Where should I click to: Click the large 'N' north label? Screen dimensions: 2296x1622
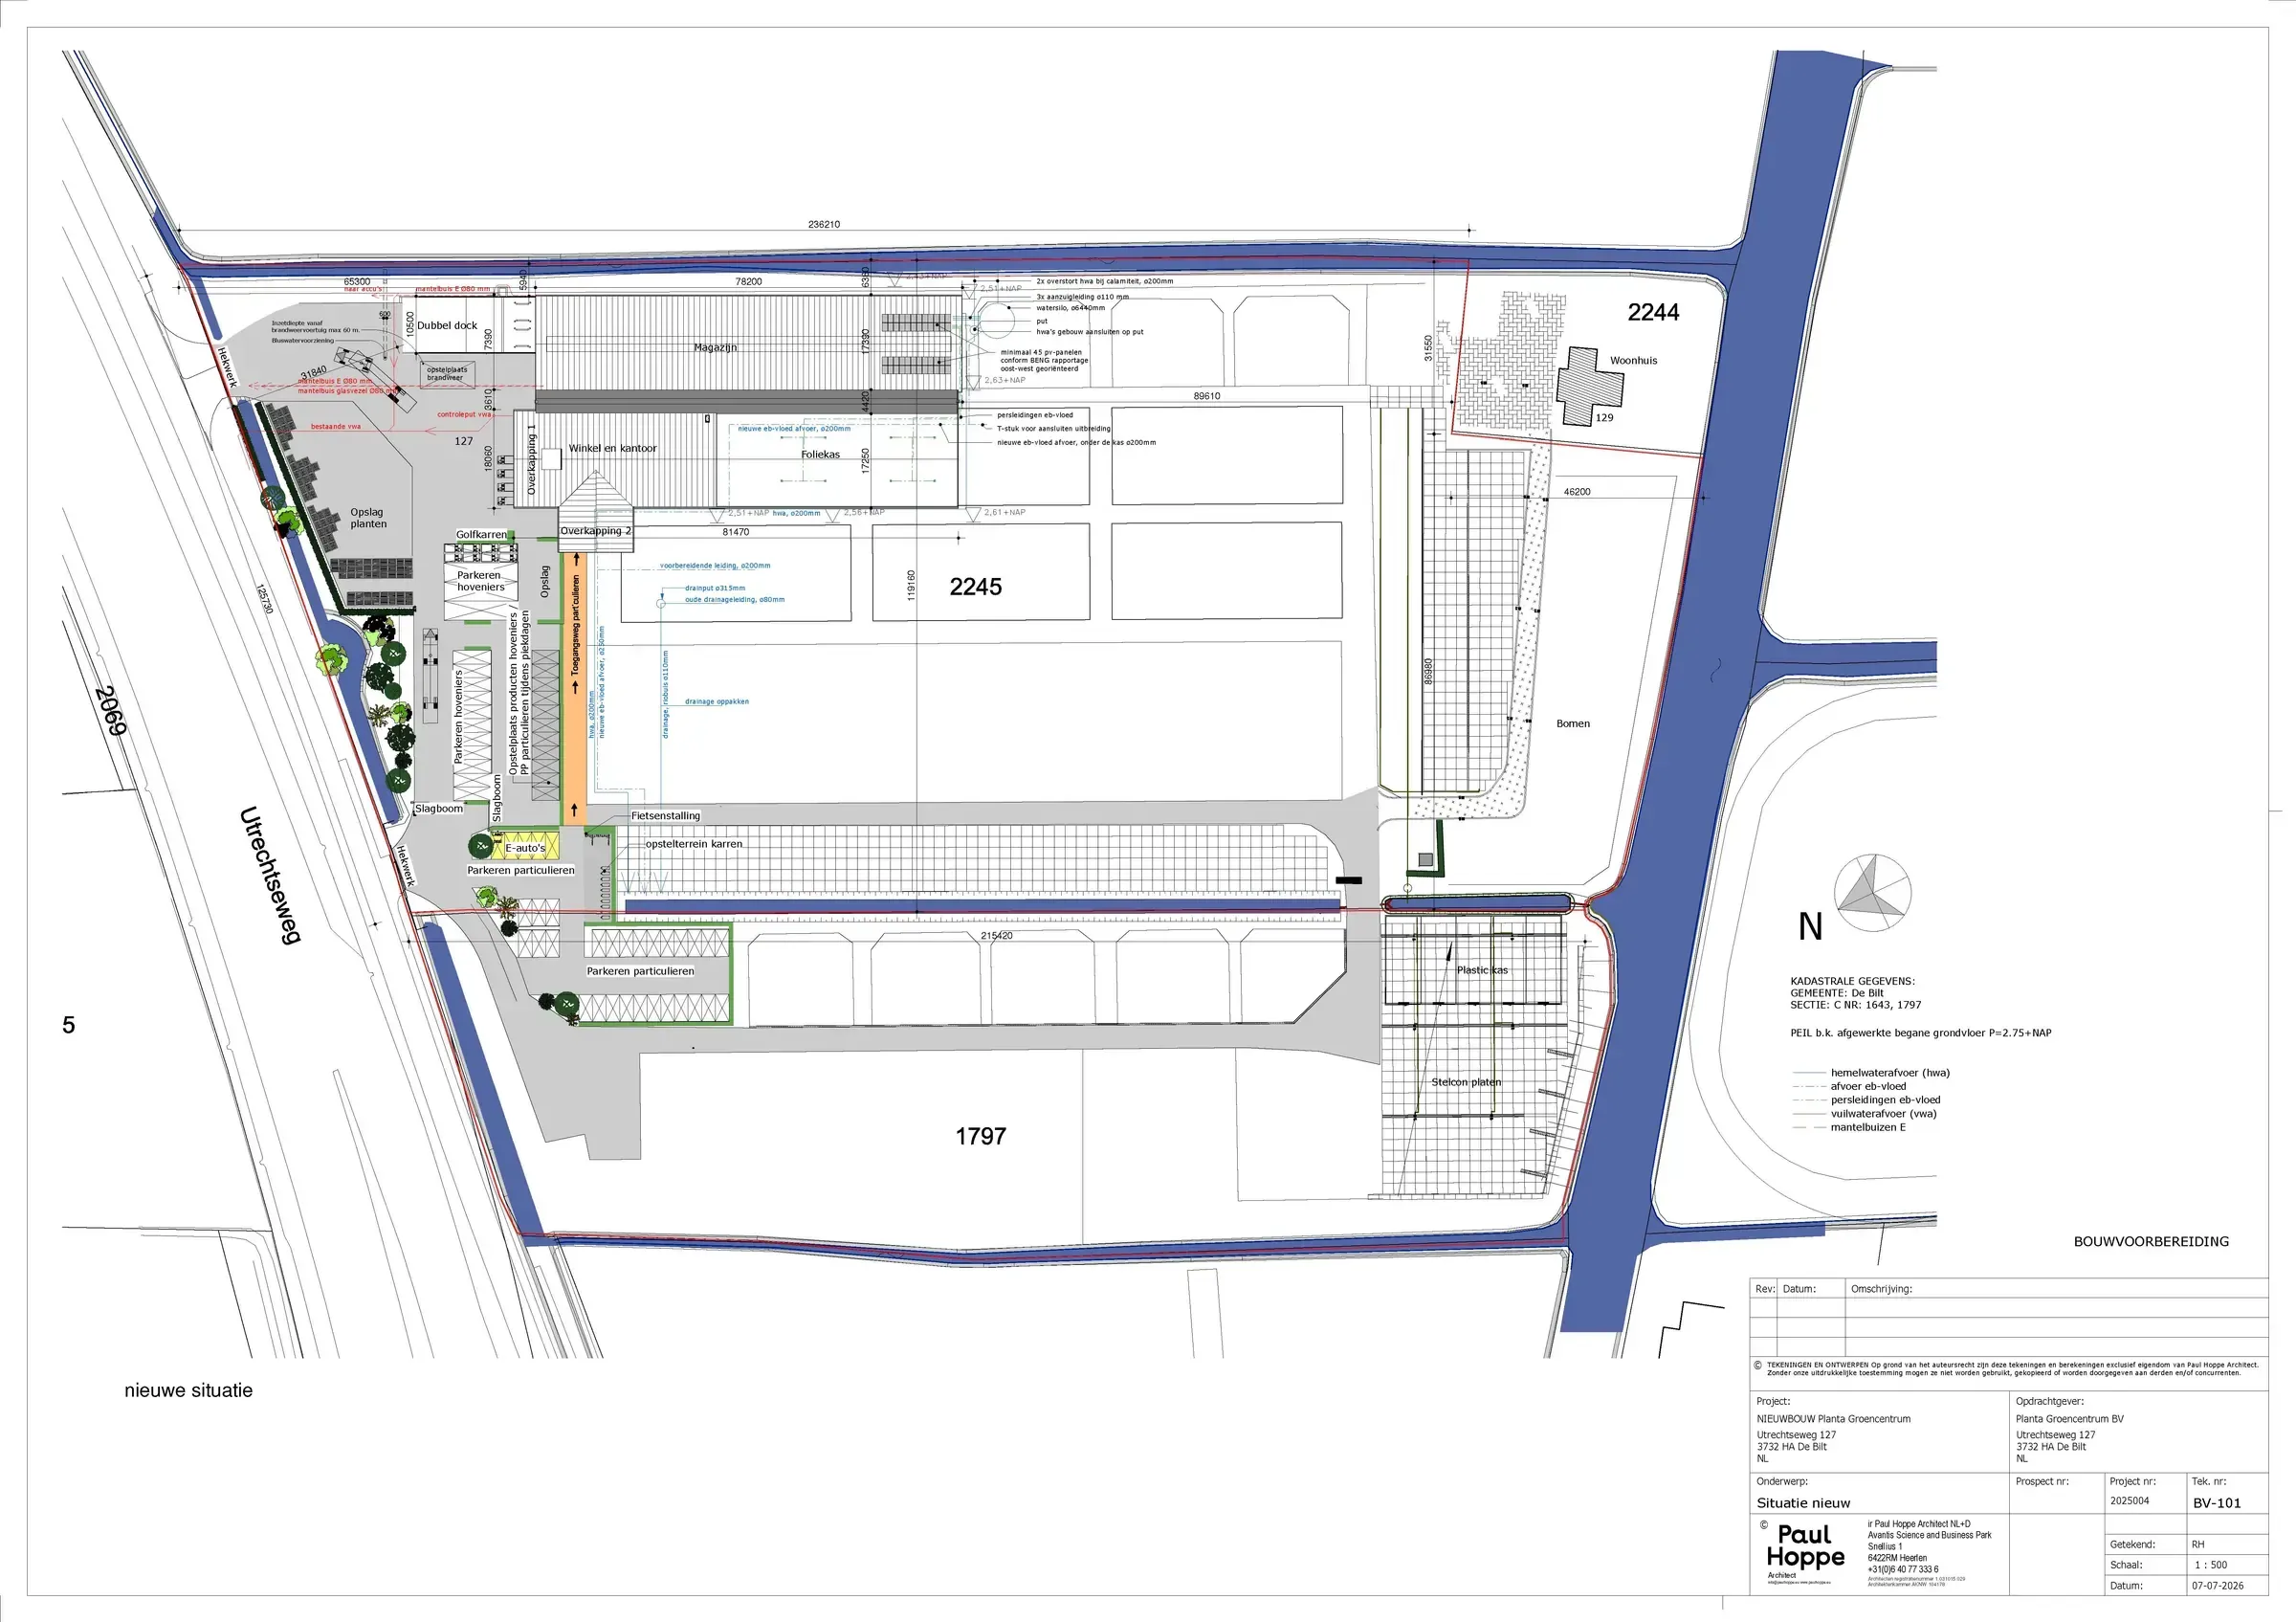click(1811, 927)
